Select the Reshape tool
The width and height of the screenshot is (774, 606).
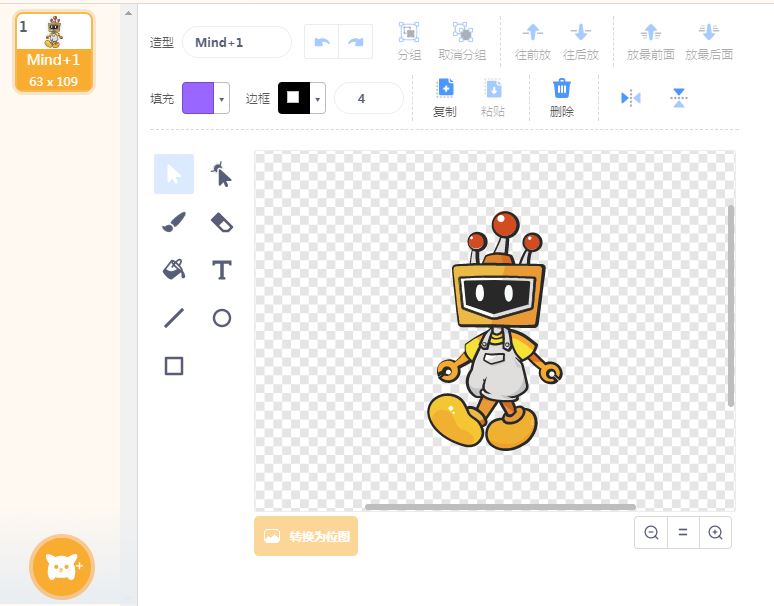(x=221, y=174)
